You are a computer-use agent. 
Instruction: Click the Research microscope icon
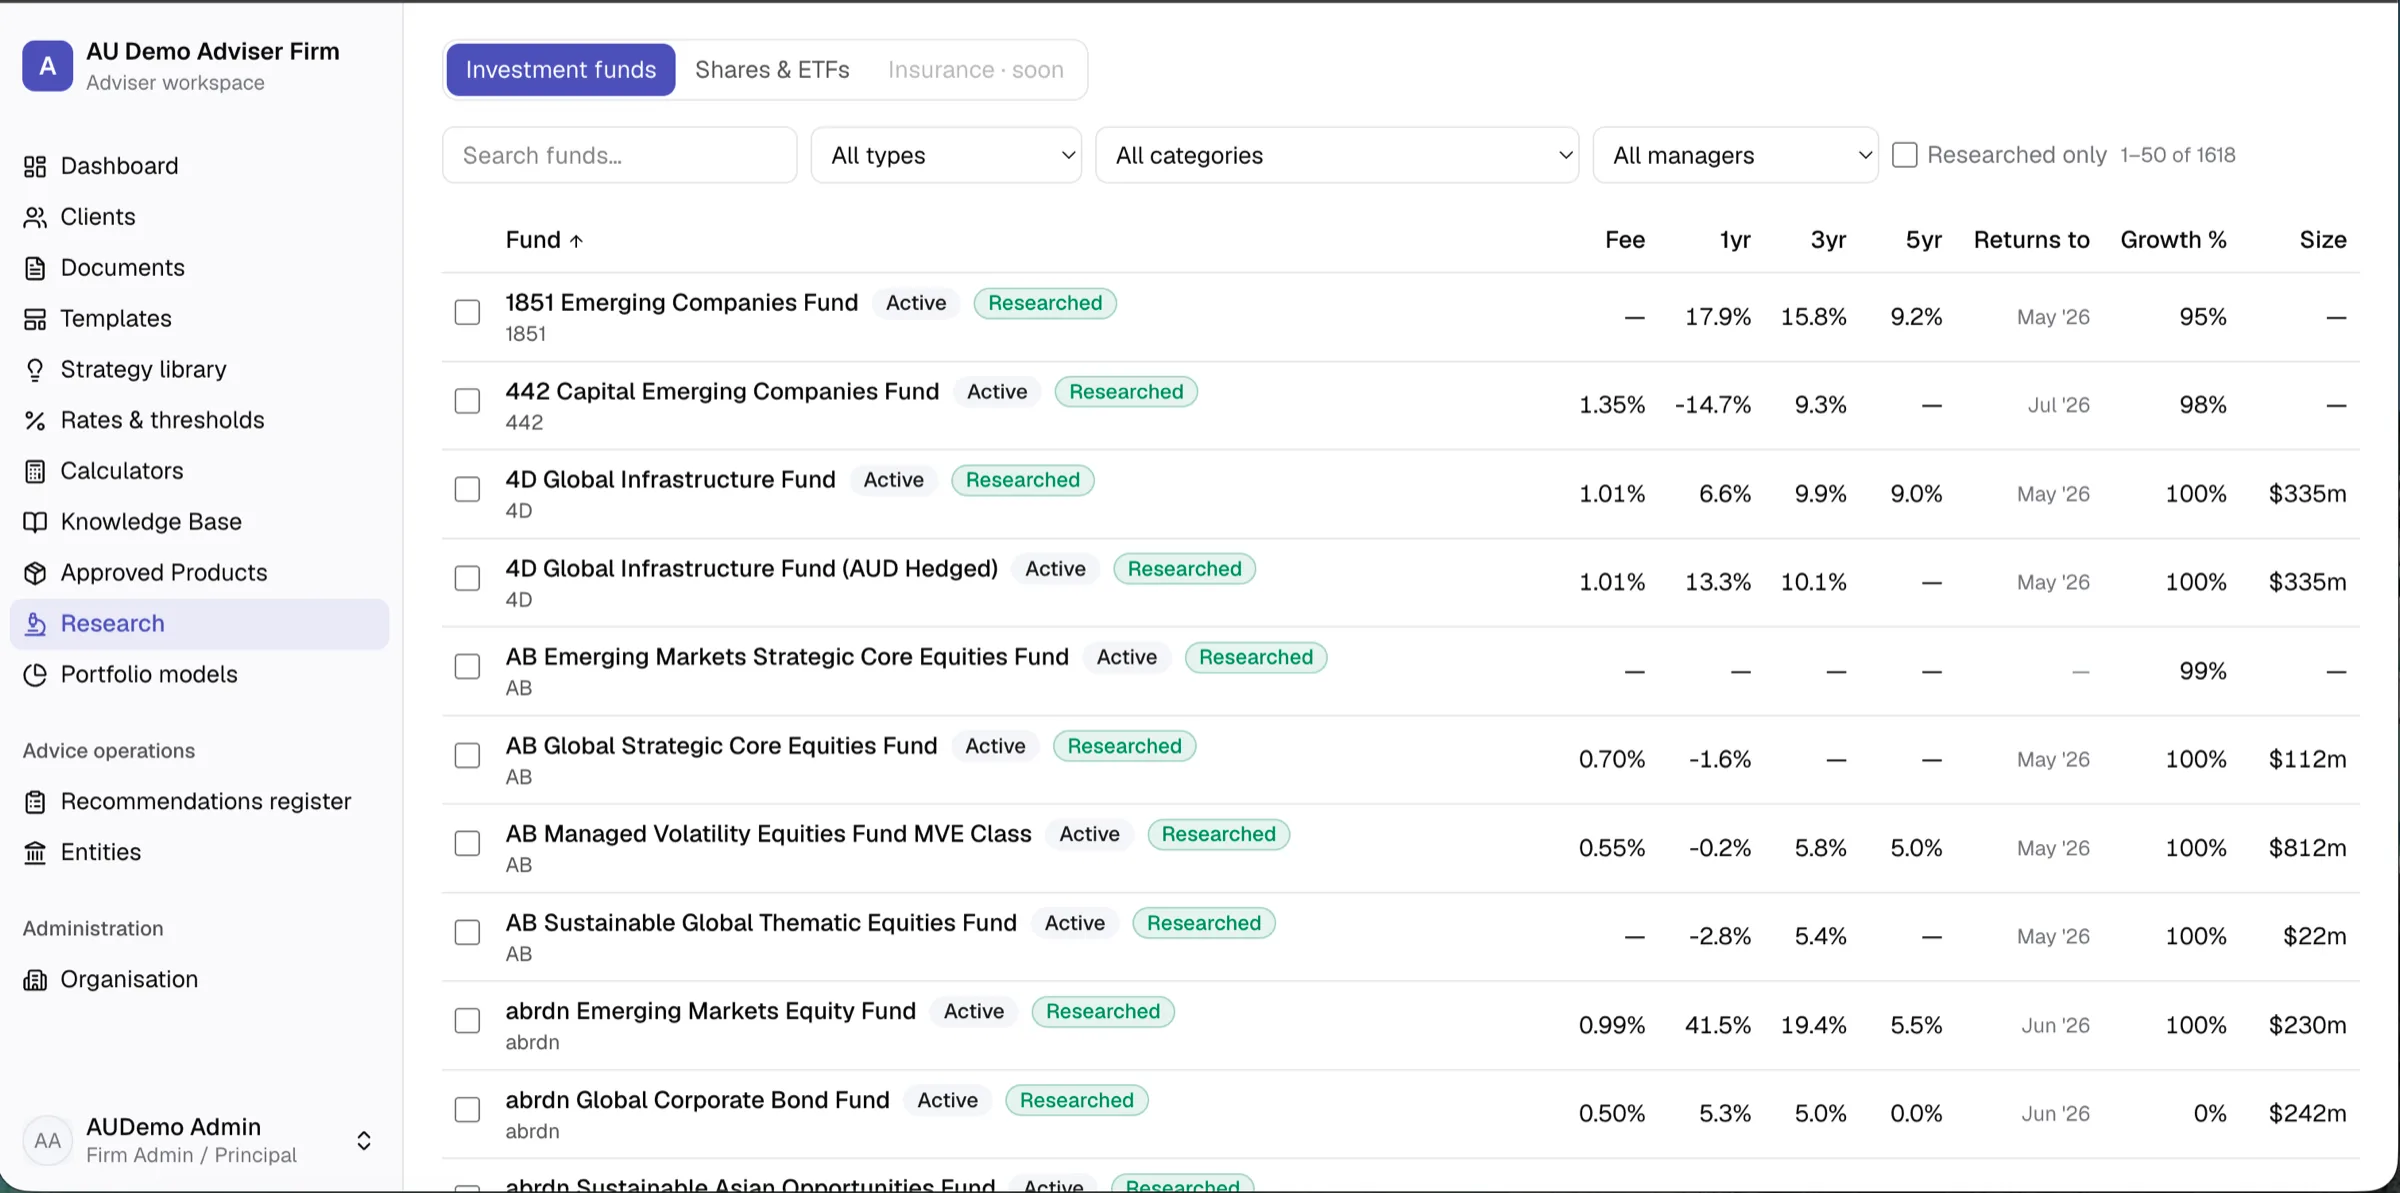point(35,624)
